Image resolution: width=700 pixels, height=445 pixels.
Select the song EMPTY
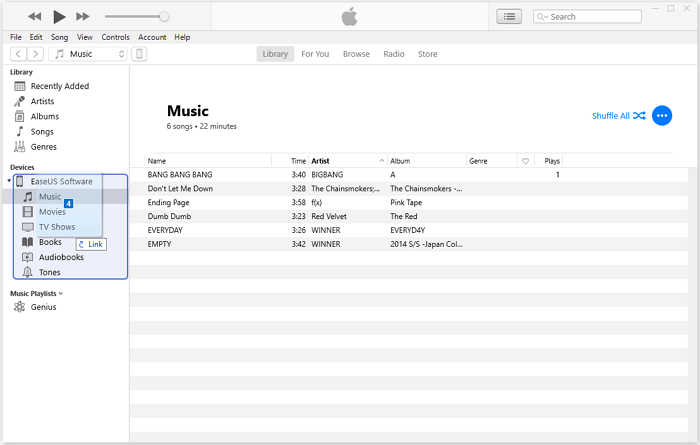click(159, 244)
